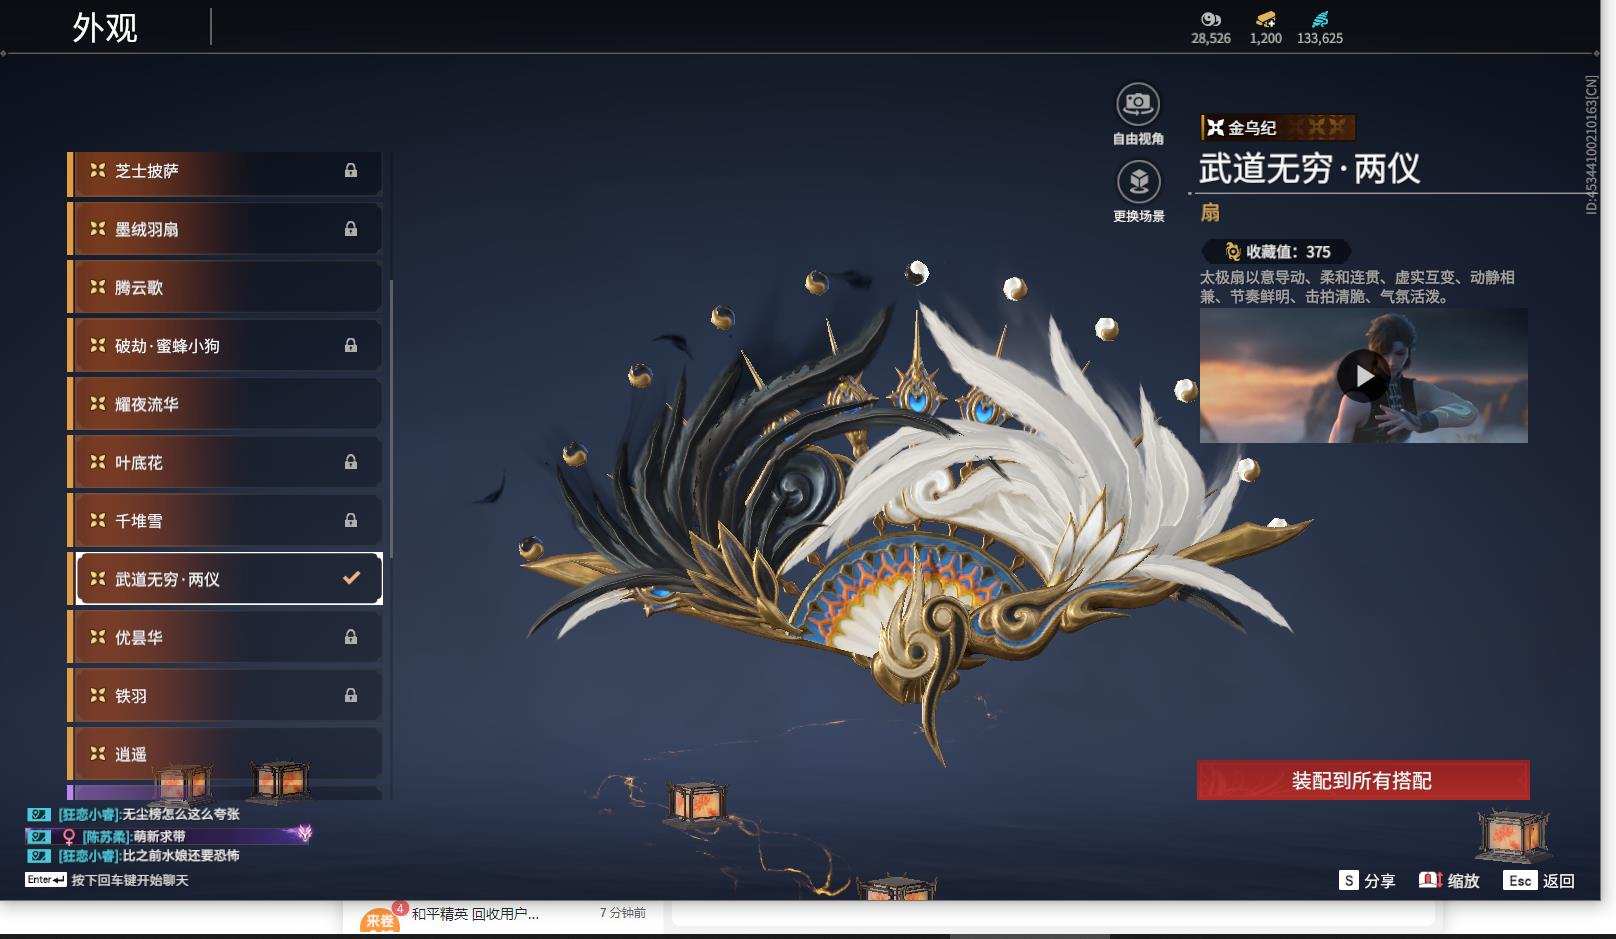Click chat channel icon beside 陈苏柔 message

tap(38, 836)
